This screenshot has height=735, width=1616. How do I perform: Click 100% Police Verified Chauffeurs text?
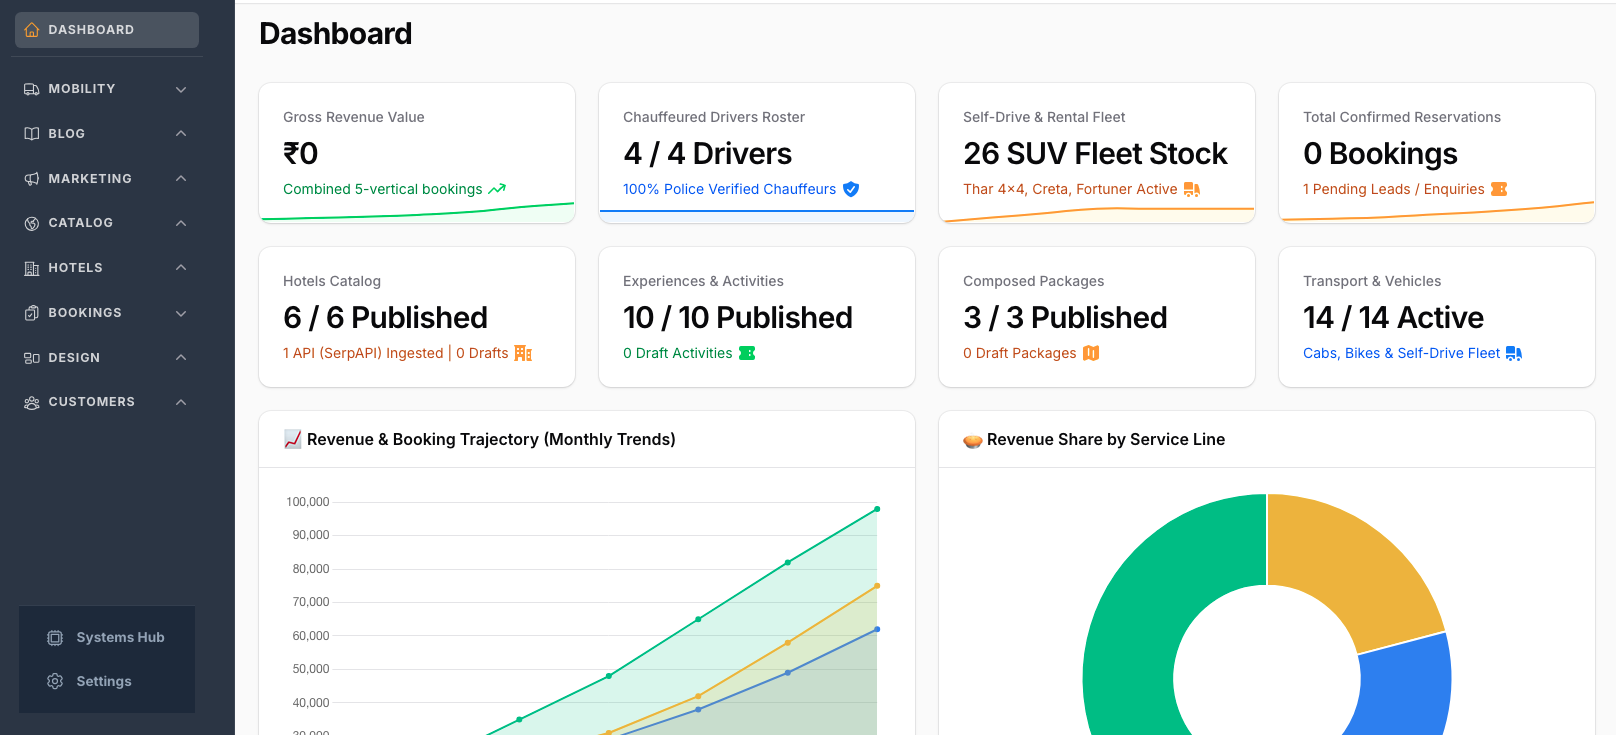tap(729, 189)
